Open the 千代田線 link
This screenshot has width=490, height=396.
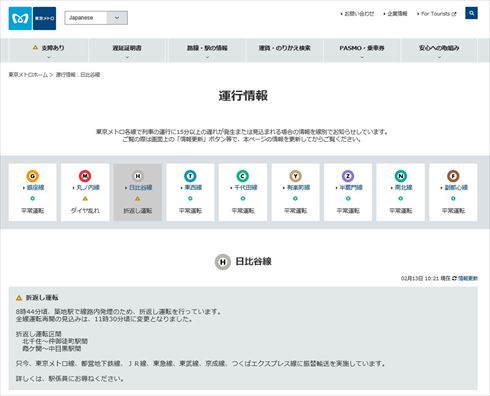point(246,188)
